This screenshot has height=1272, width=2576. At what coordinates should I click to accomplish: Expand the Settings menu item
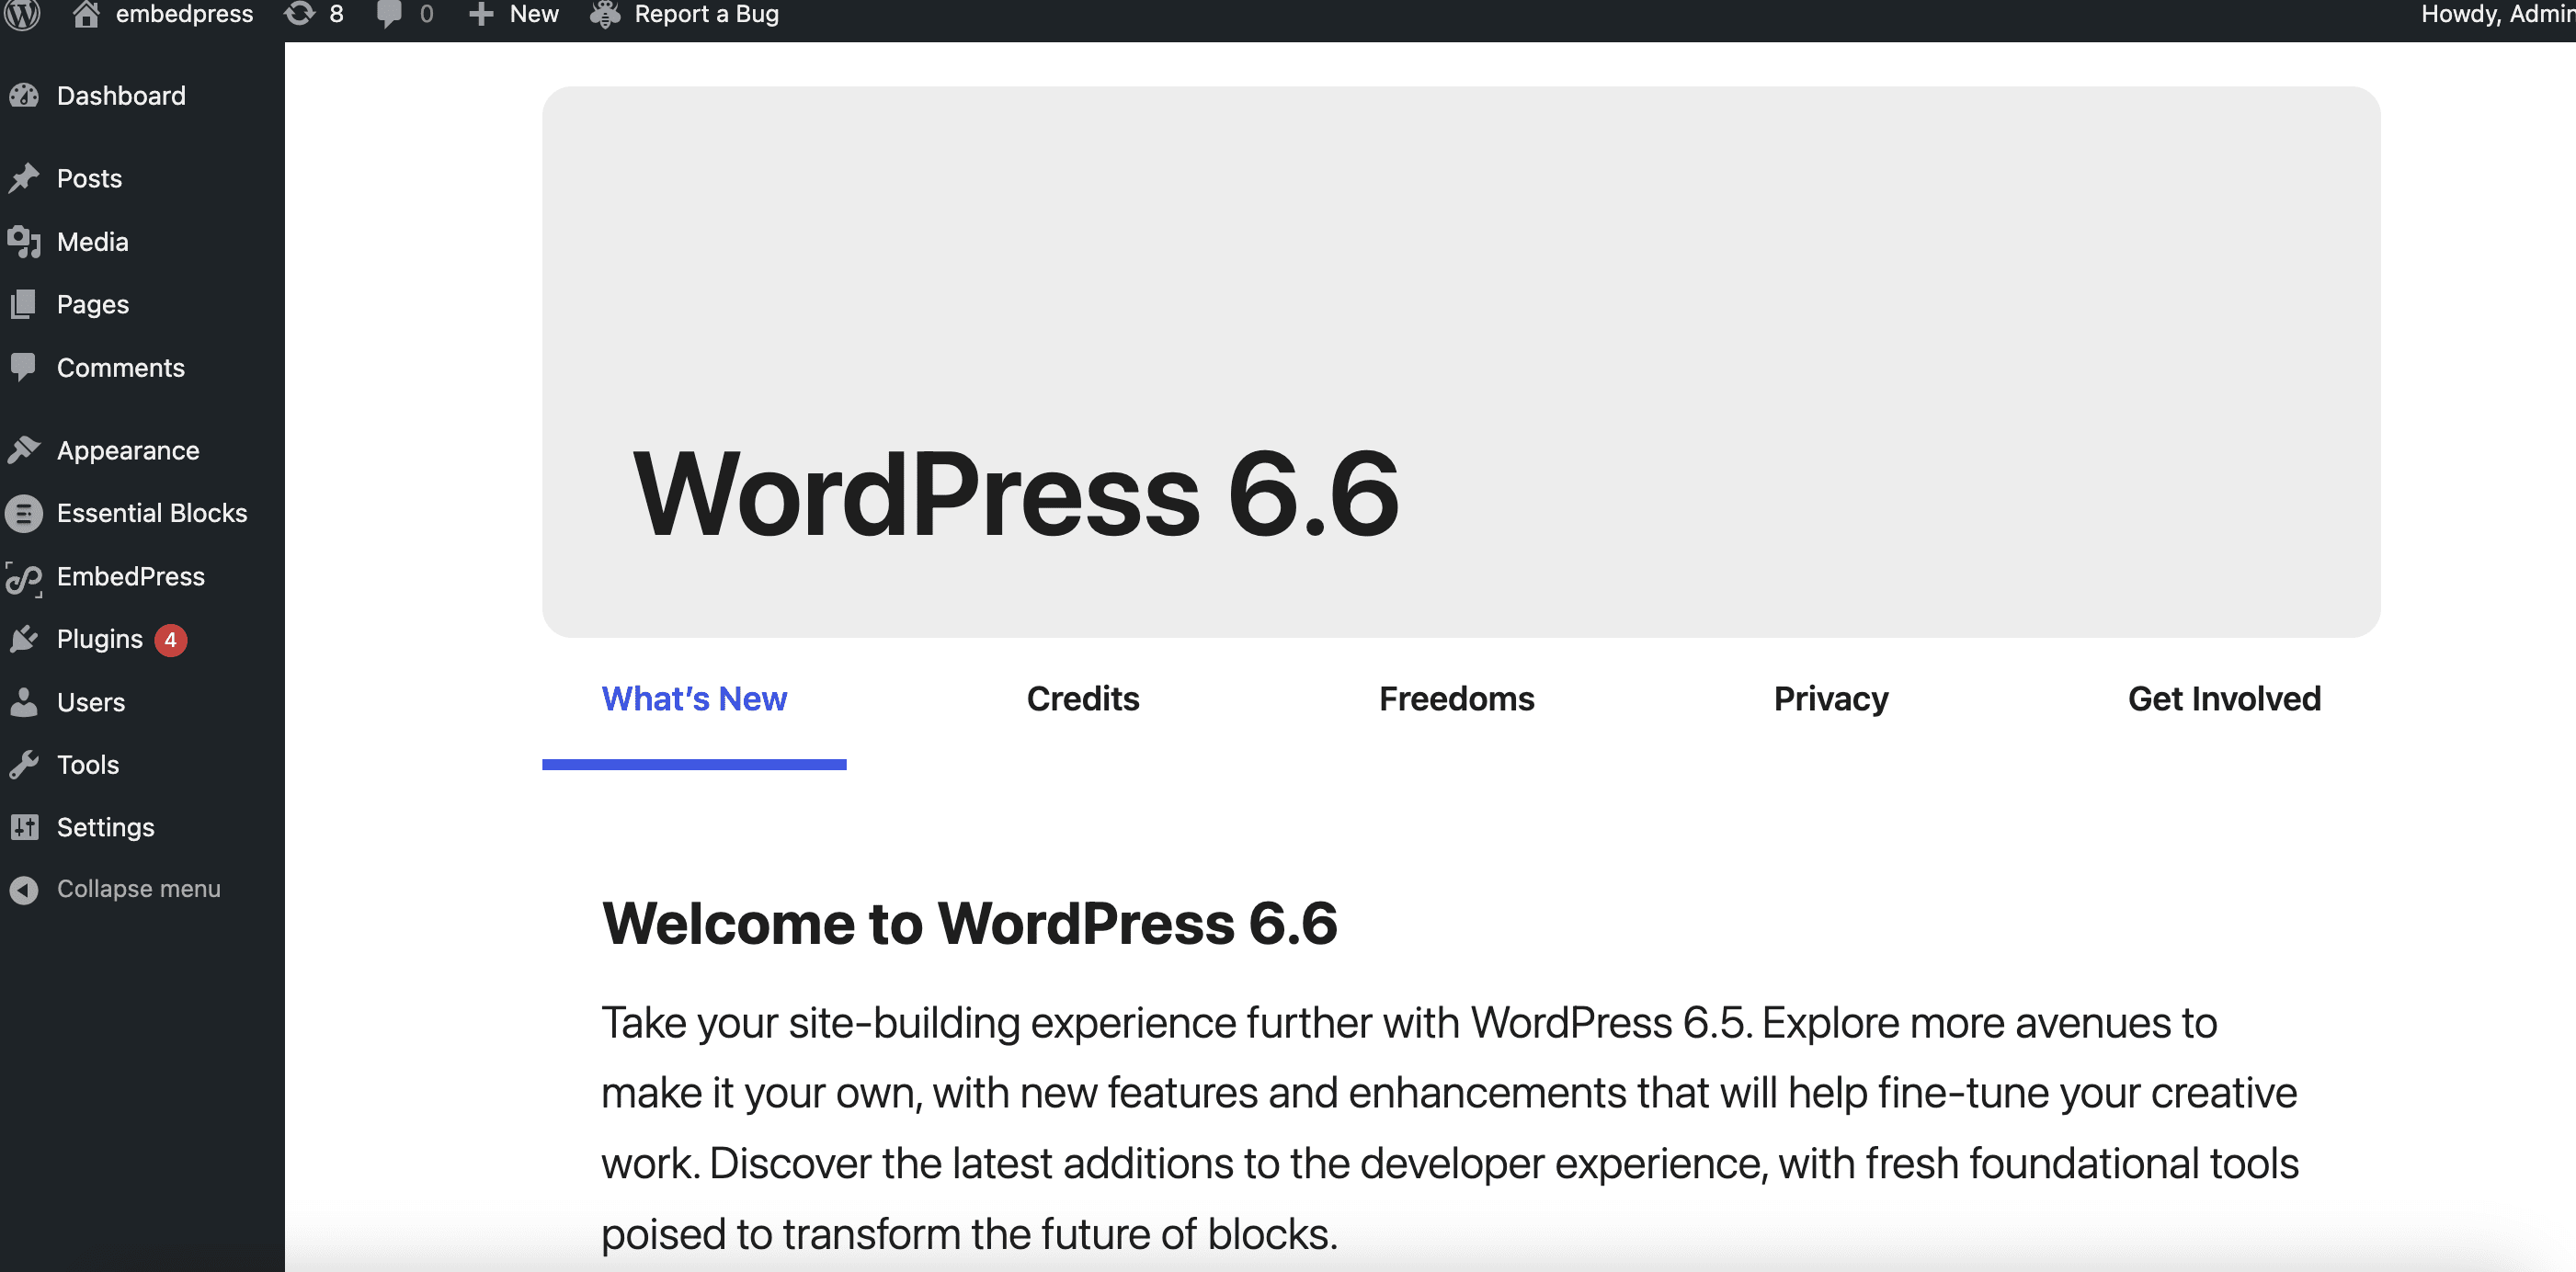[x=104, y=825]
